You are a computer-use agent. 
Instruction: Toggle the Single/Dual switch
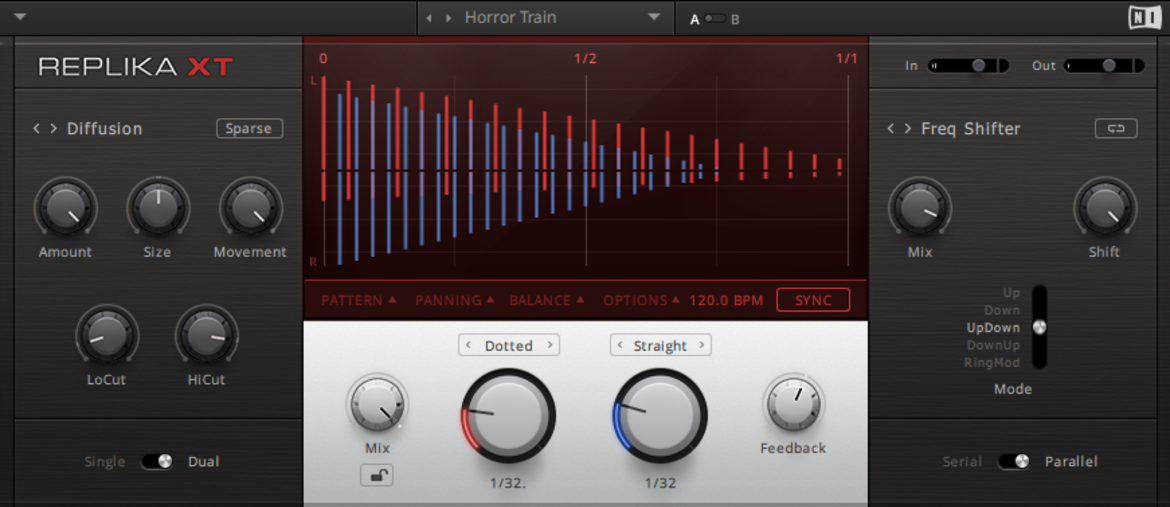click(x=157, y=461)
